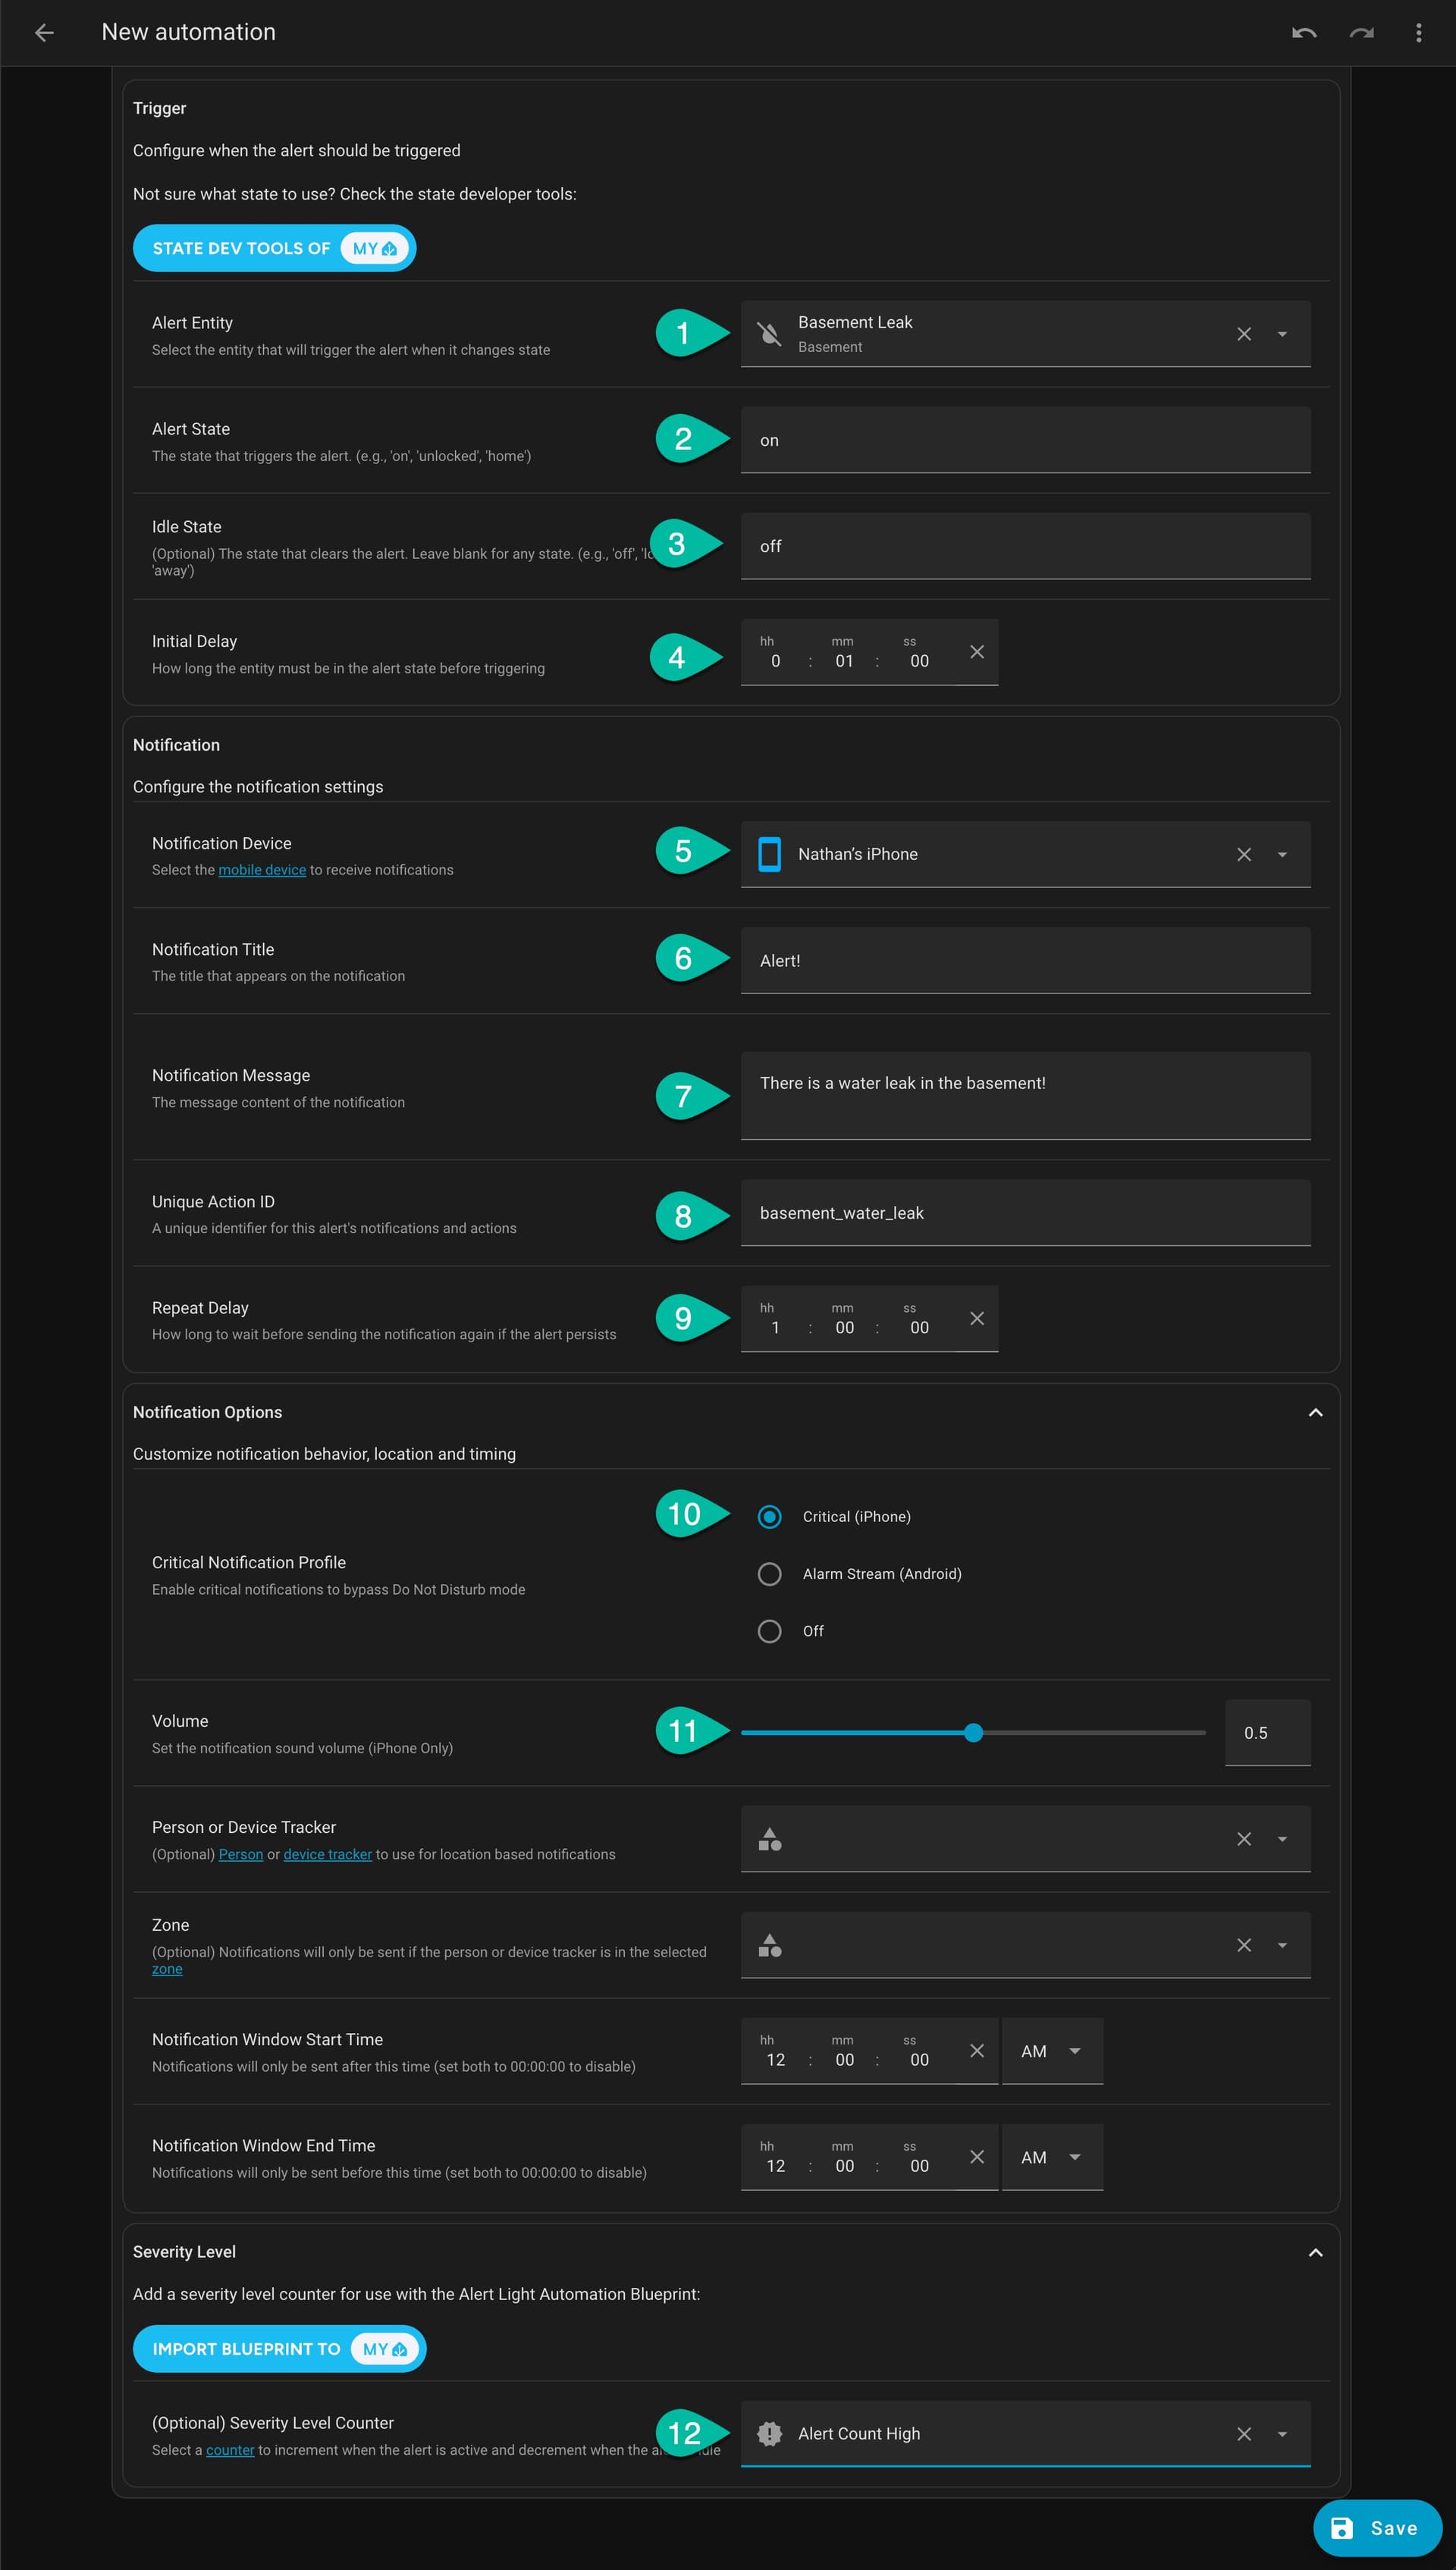Open the mobile device link
The width and height of the screenshot is (1456, 2570).
click(262, 870)
